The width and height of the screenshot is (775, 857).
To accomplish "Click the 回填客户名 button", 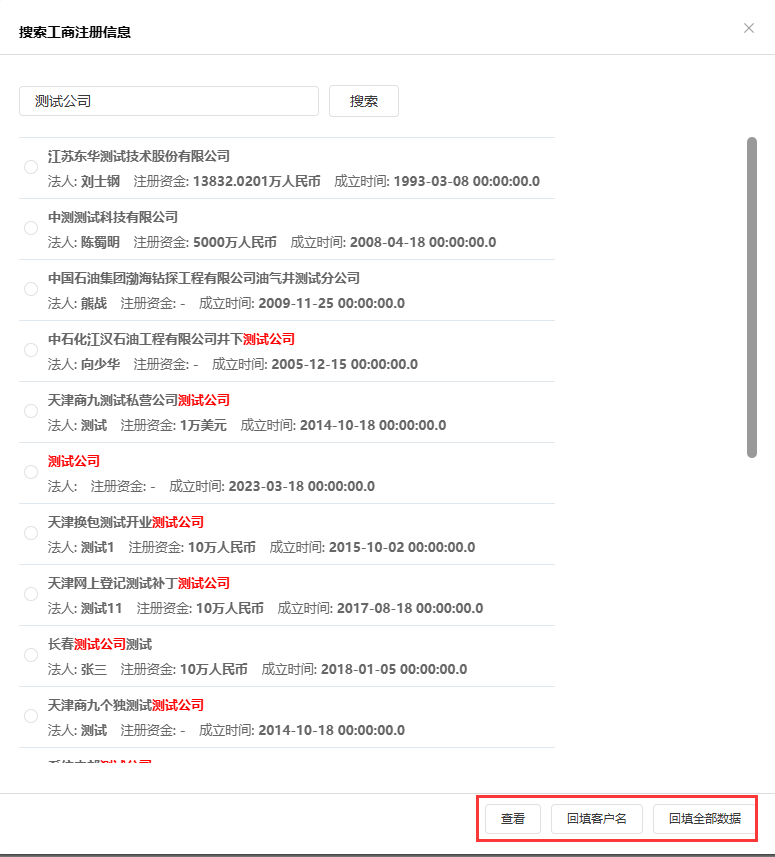I will coord(597,818).
